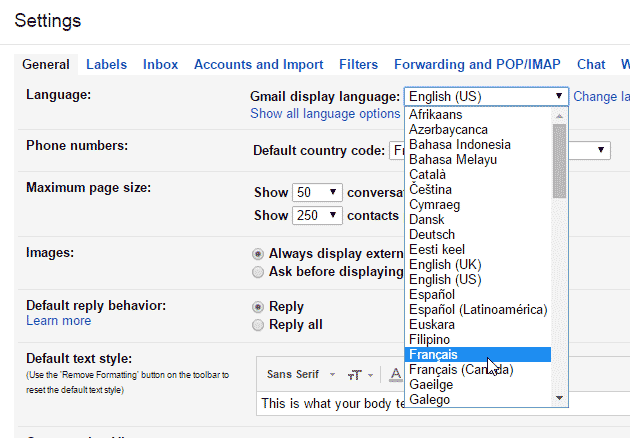Go to the Filters tab
This screenshot has height=438, width=630.
(x=358, y=64)
